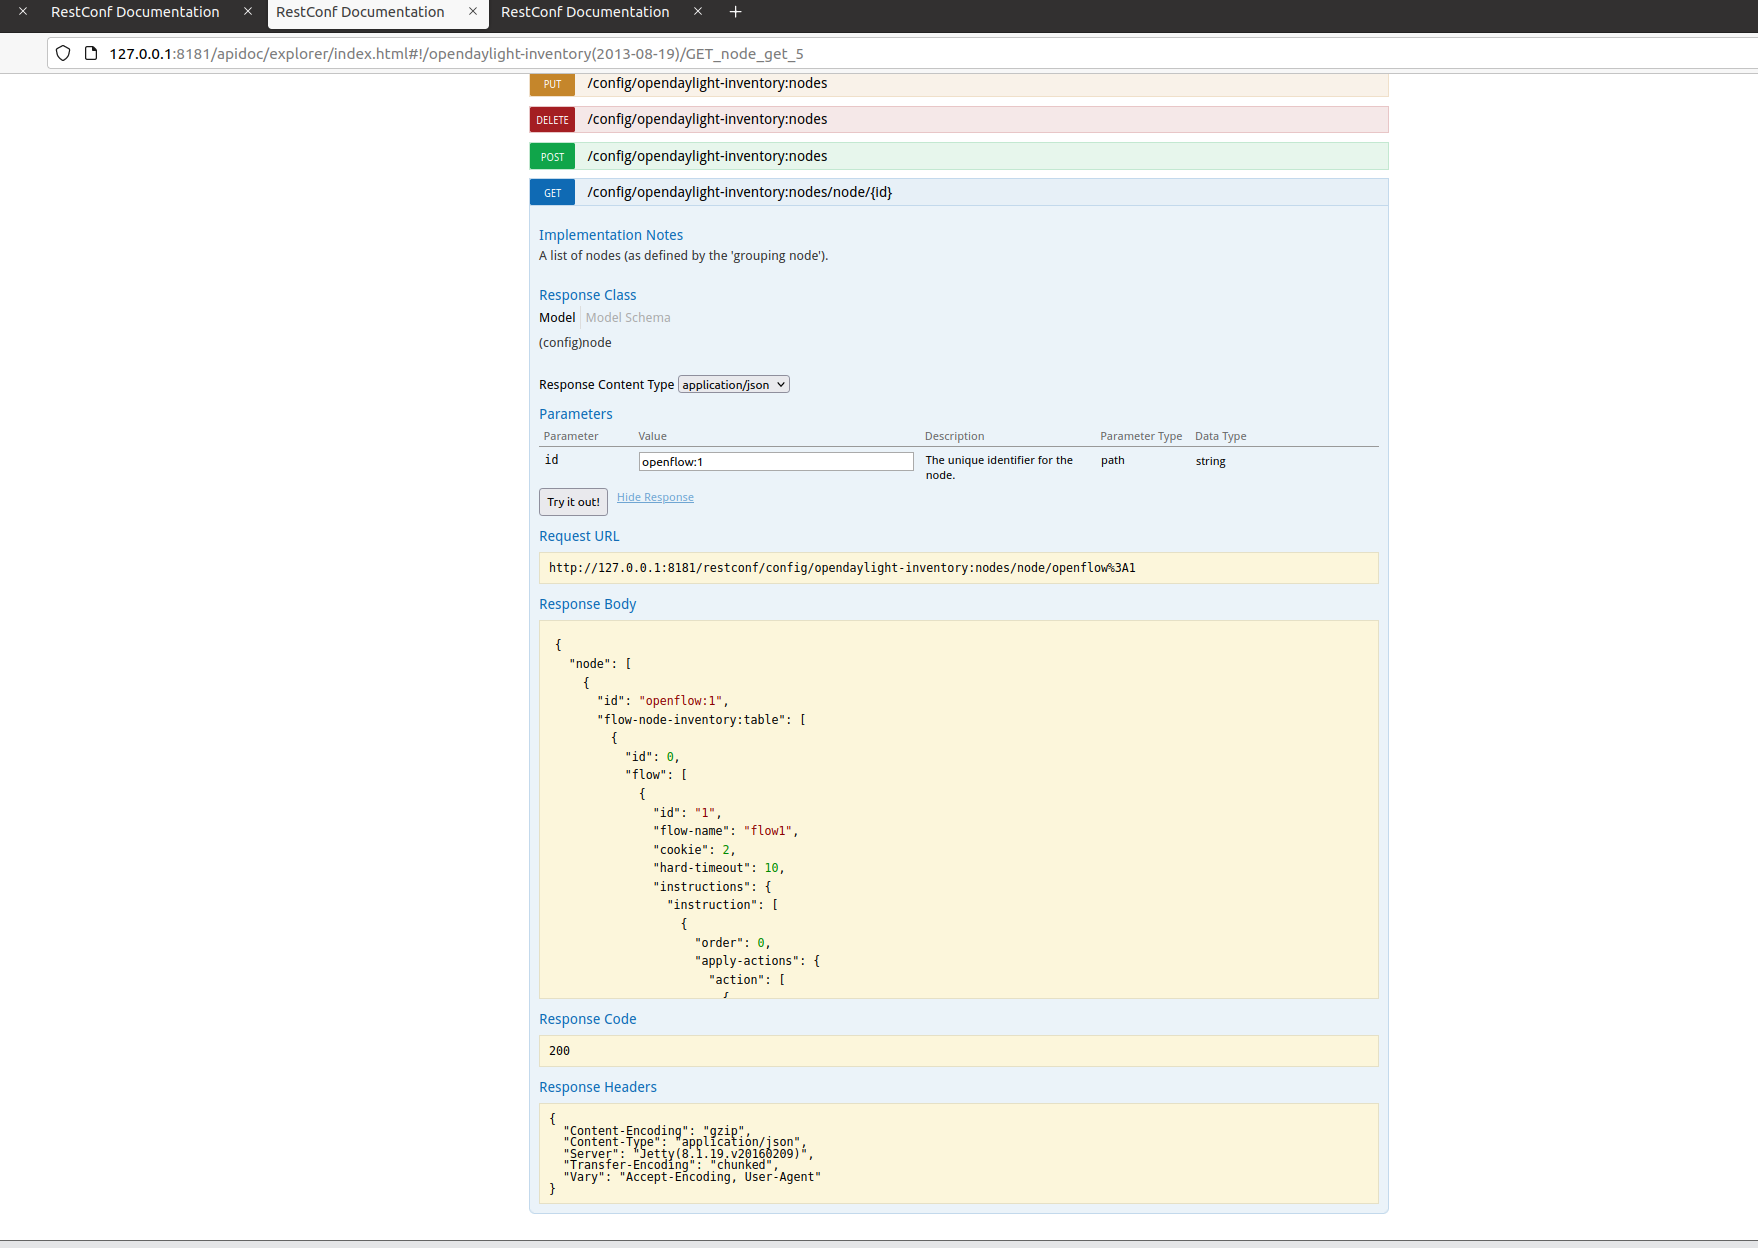
Task: Click the "string" data type cell
Action: point(1210,461)
